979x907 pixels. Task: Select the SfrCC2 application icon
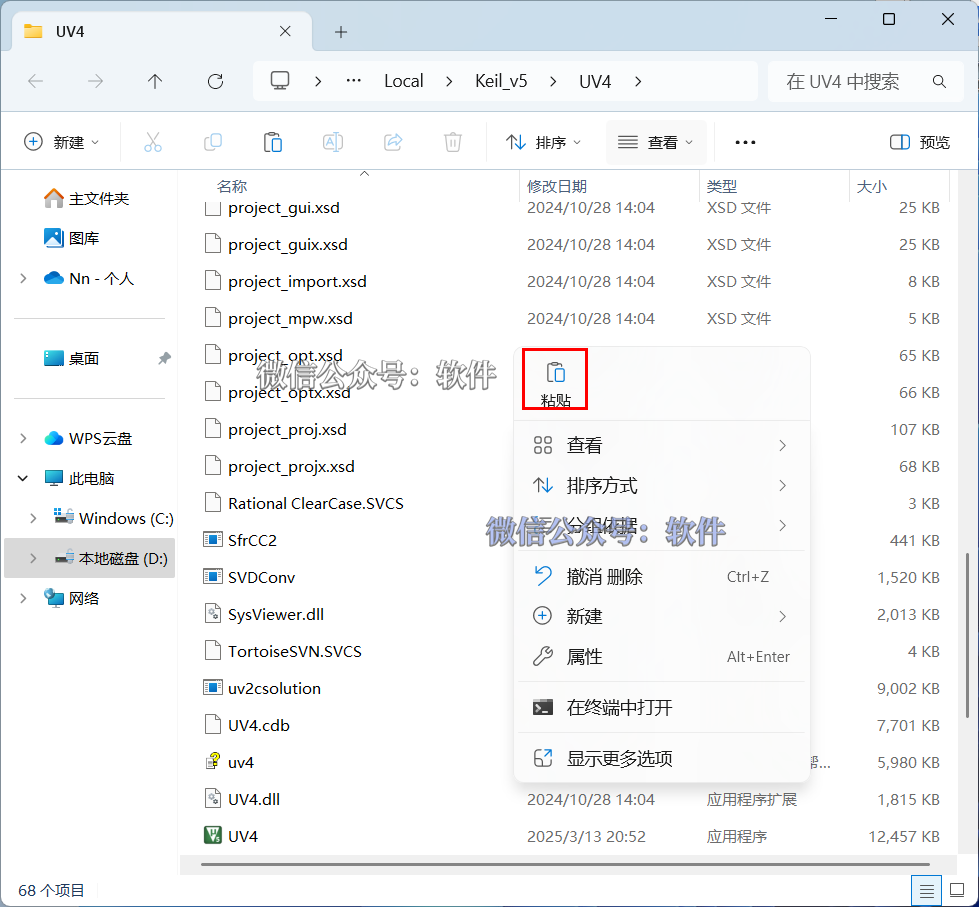click(213, 539)
